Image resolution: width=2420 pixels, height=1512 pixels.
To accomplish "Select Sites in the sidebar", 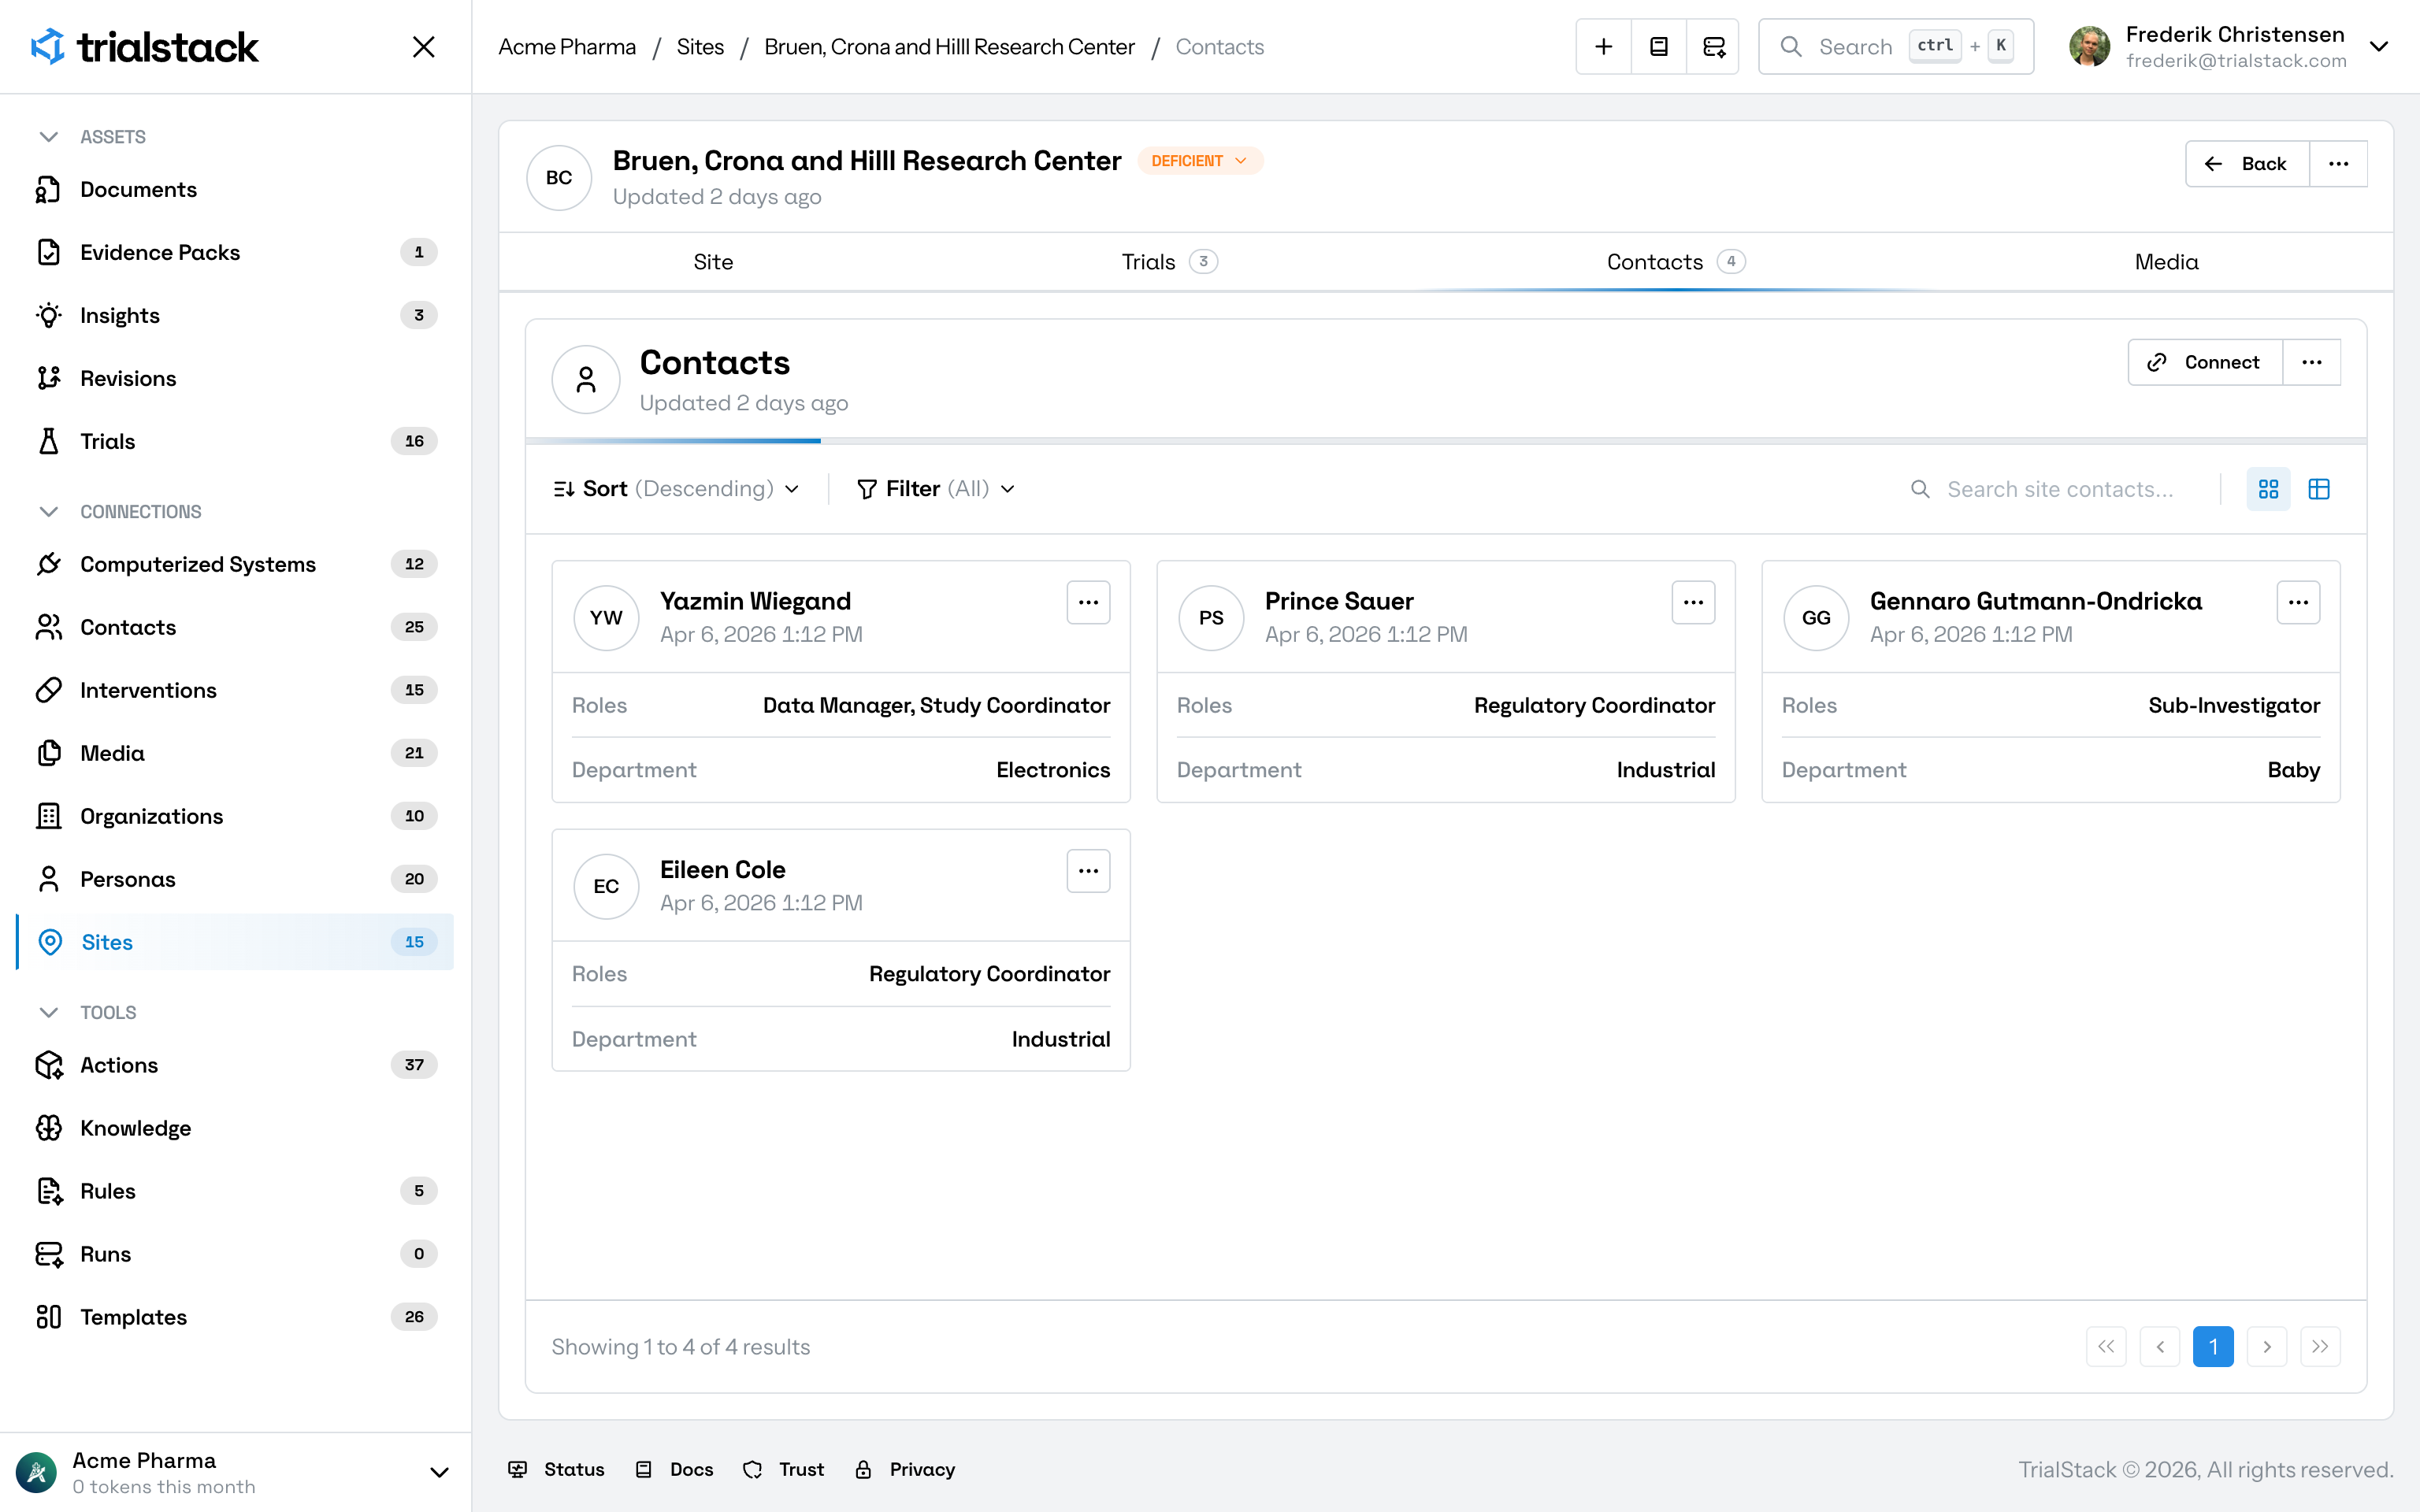I will click(x=235, y=943).
